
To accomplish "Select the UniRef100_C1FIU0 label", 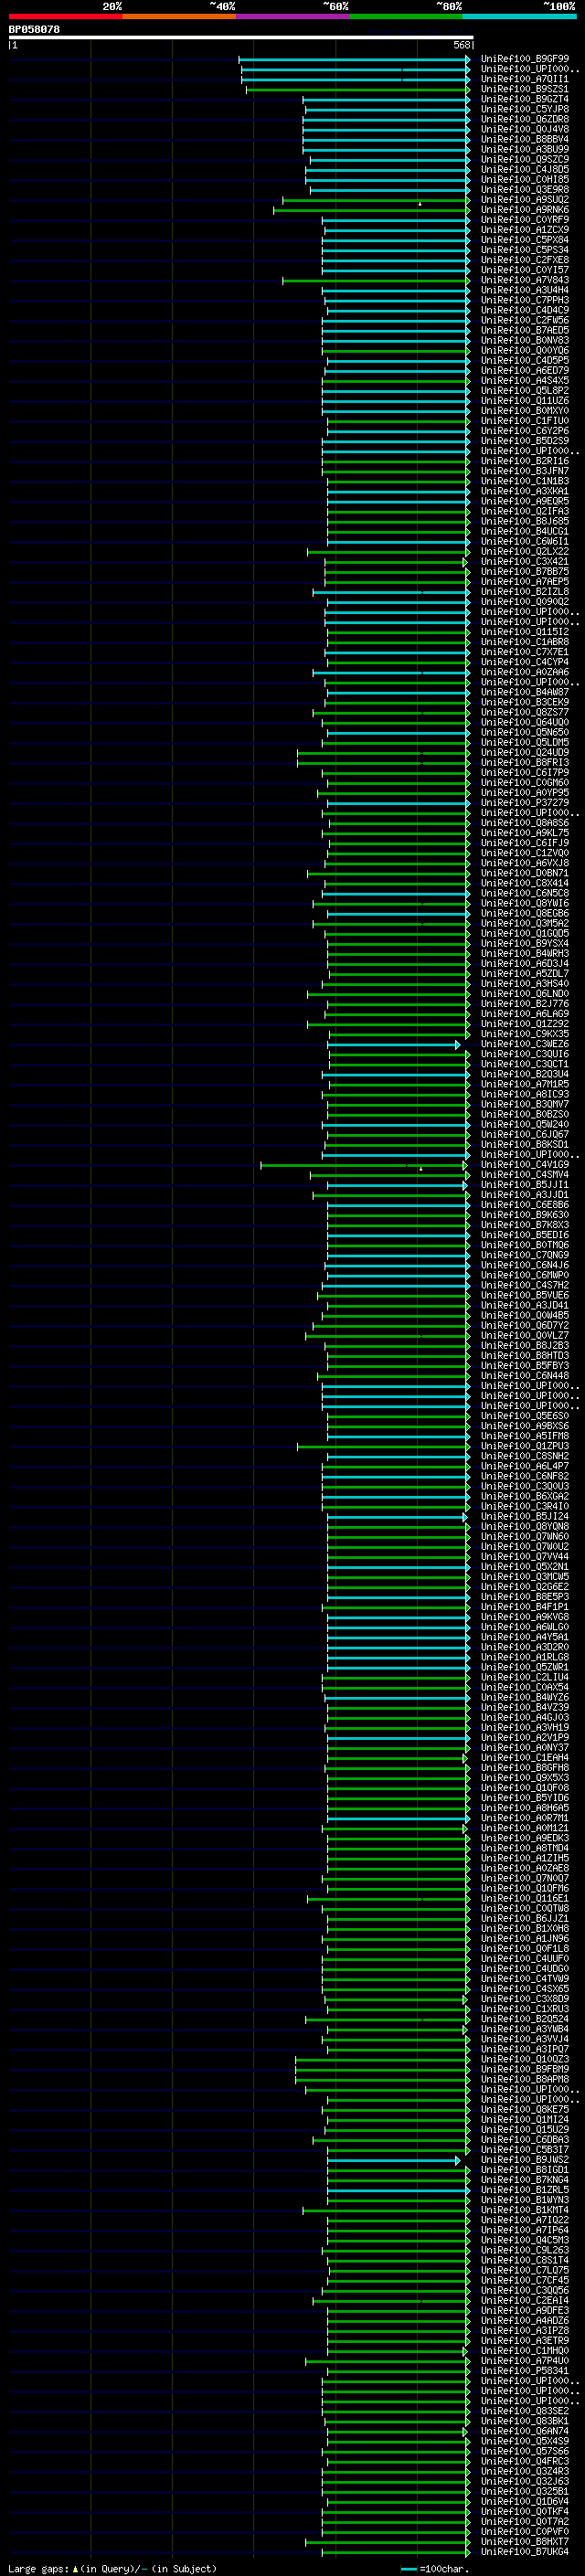I will 525,421.
